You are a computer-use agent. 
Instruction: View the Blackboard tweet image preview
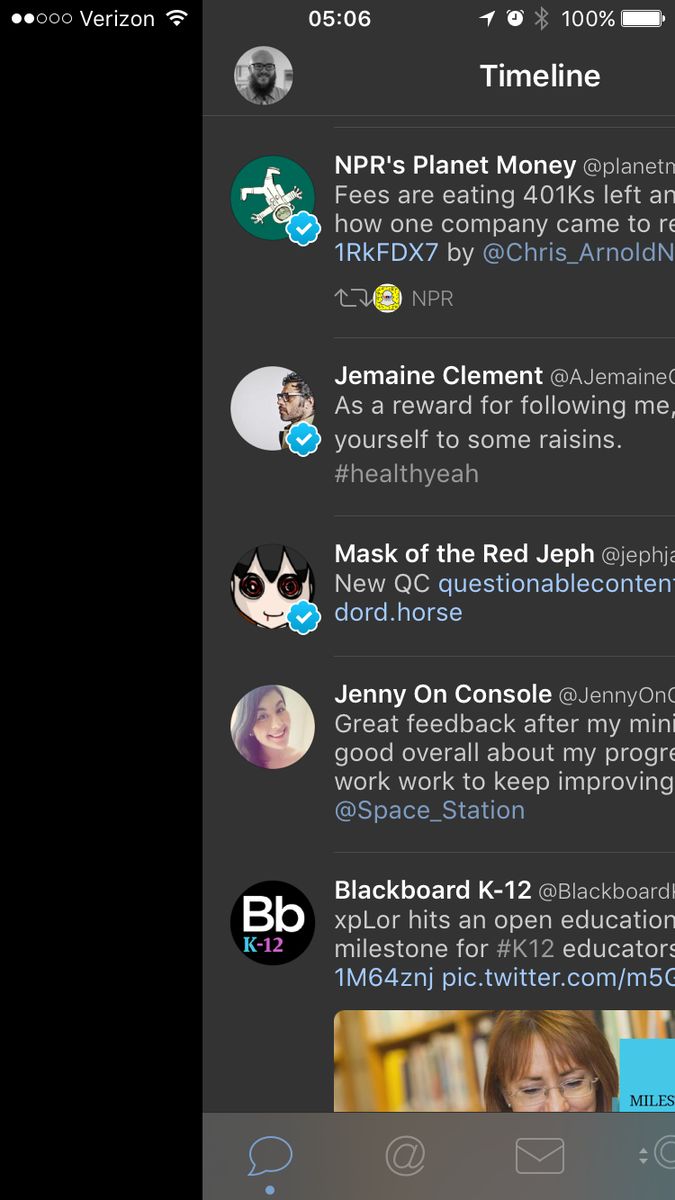(504, 1061)
